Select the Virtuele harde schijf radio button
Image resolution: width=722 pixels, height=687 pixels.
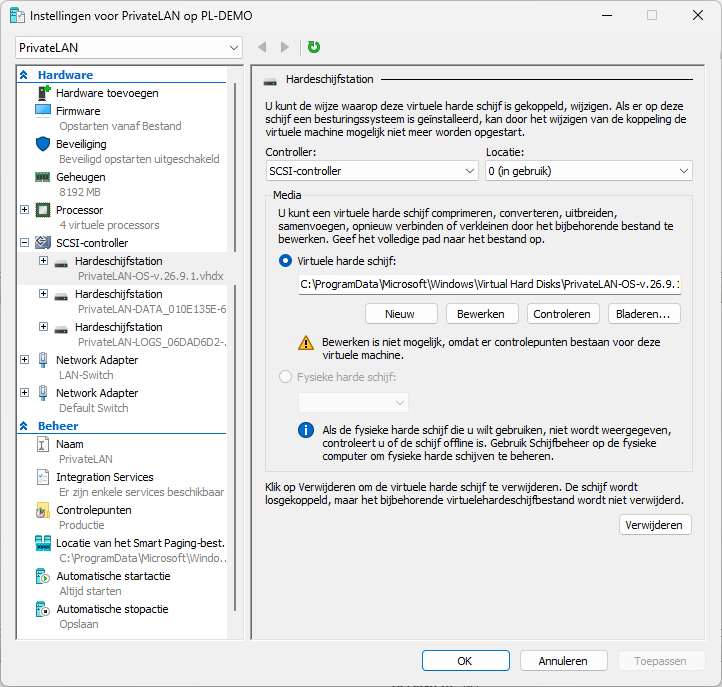tap(285, 261)
